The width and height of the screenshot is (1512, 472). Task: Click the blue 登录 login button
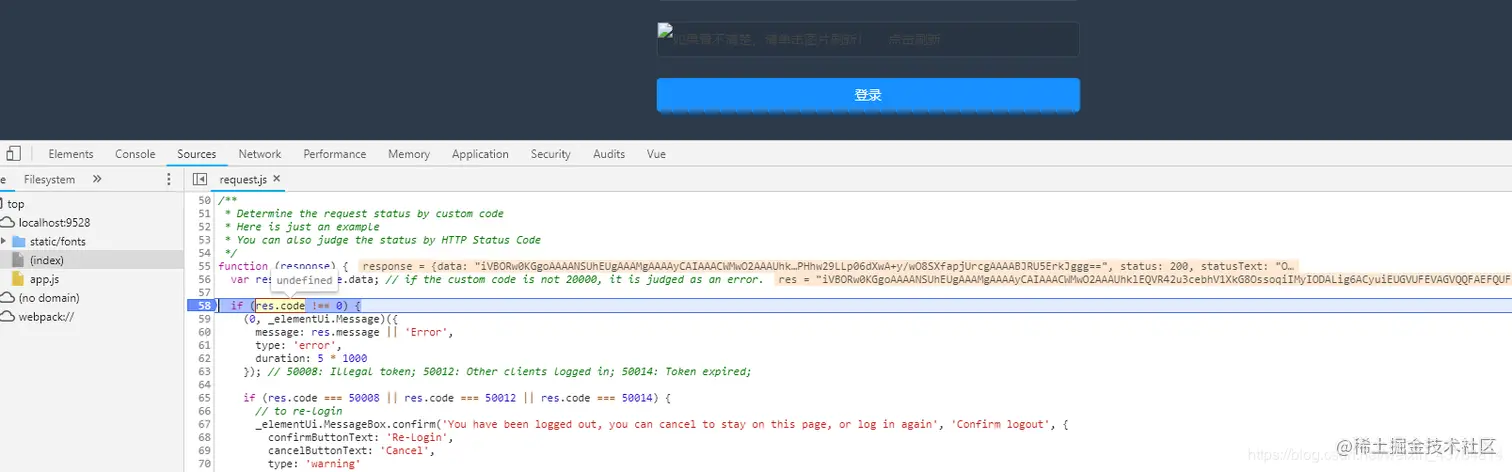click(868, 95)
